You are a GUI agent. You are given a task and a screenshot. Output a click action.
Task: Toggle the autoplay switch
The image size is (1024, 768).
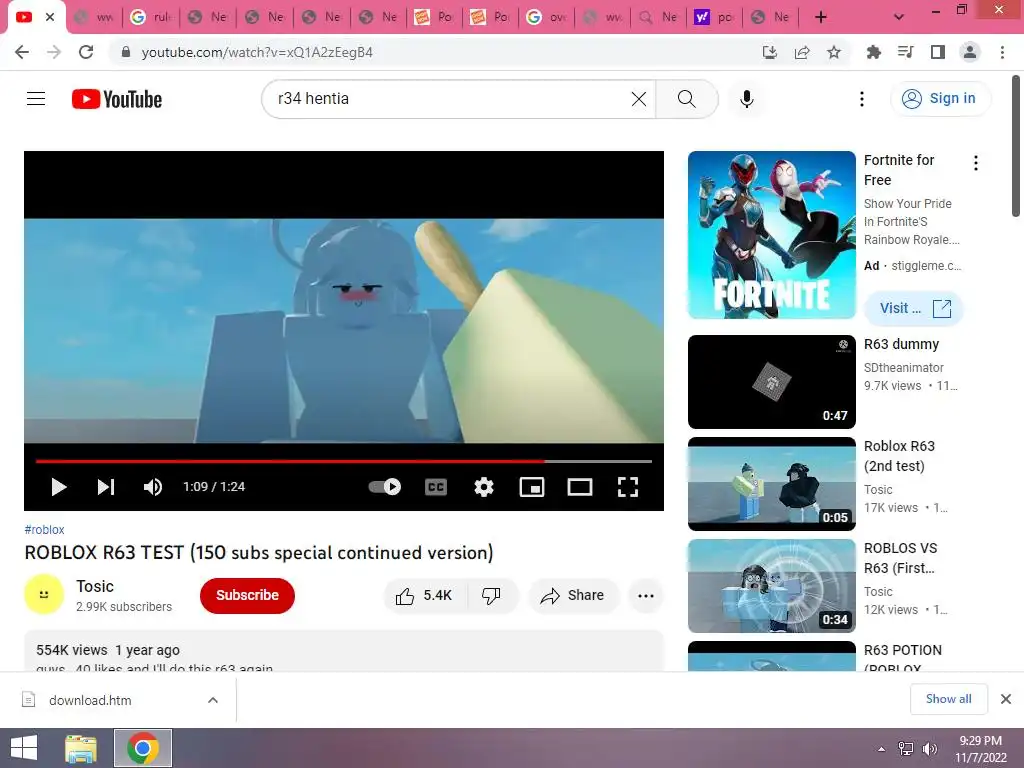[x=385, y=487]
